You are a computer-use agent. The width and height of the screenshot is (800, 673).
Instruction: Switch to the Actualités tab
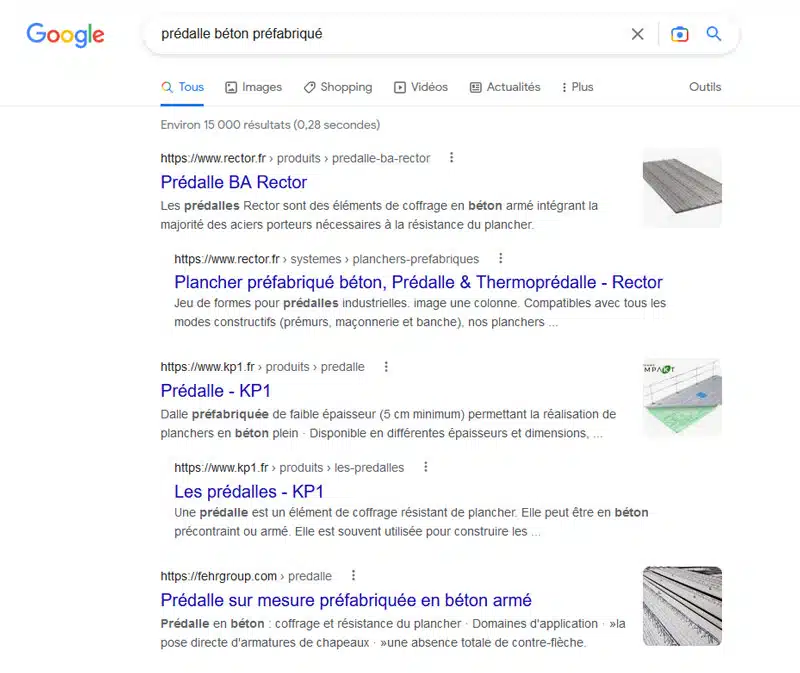coord(505,87)
